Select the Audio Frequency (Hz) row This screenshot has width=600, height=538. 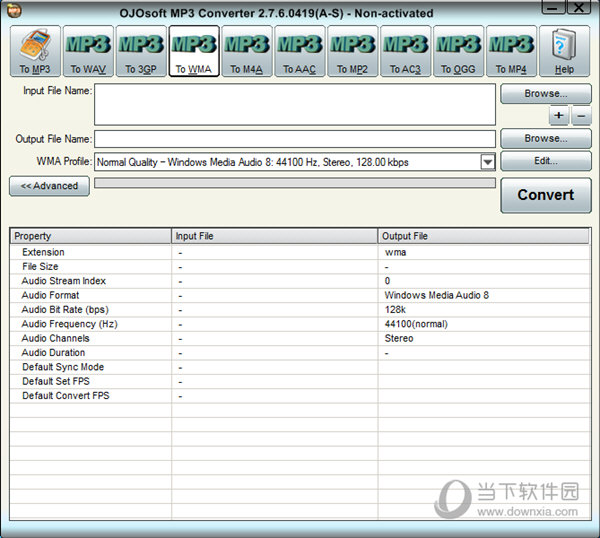(x=300, y=324)
